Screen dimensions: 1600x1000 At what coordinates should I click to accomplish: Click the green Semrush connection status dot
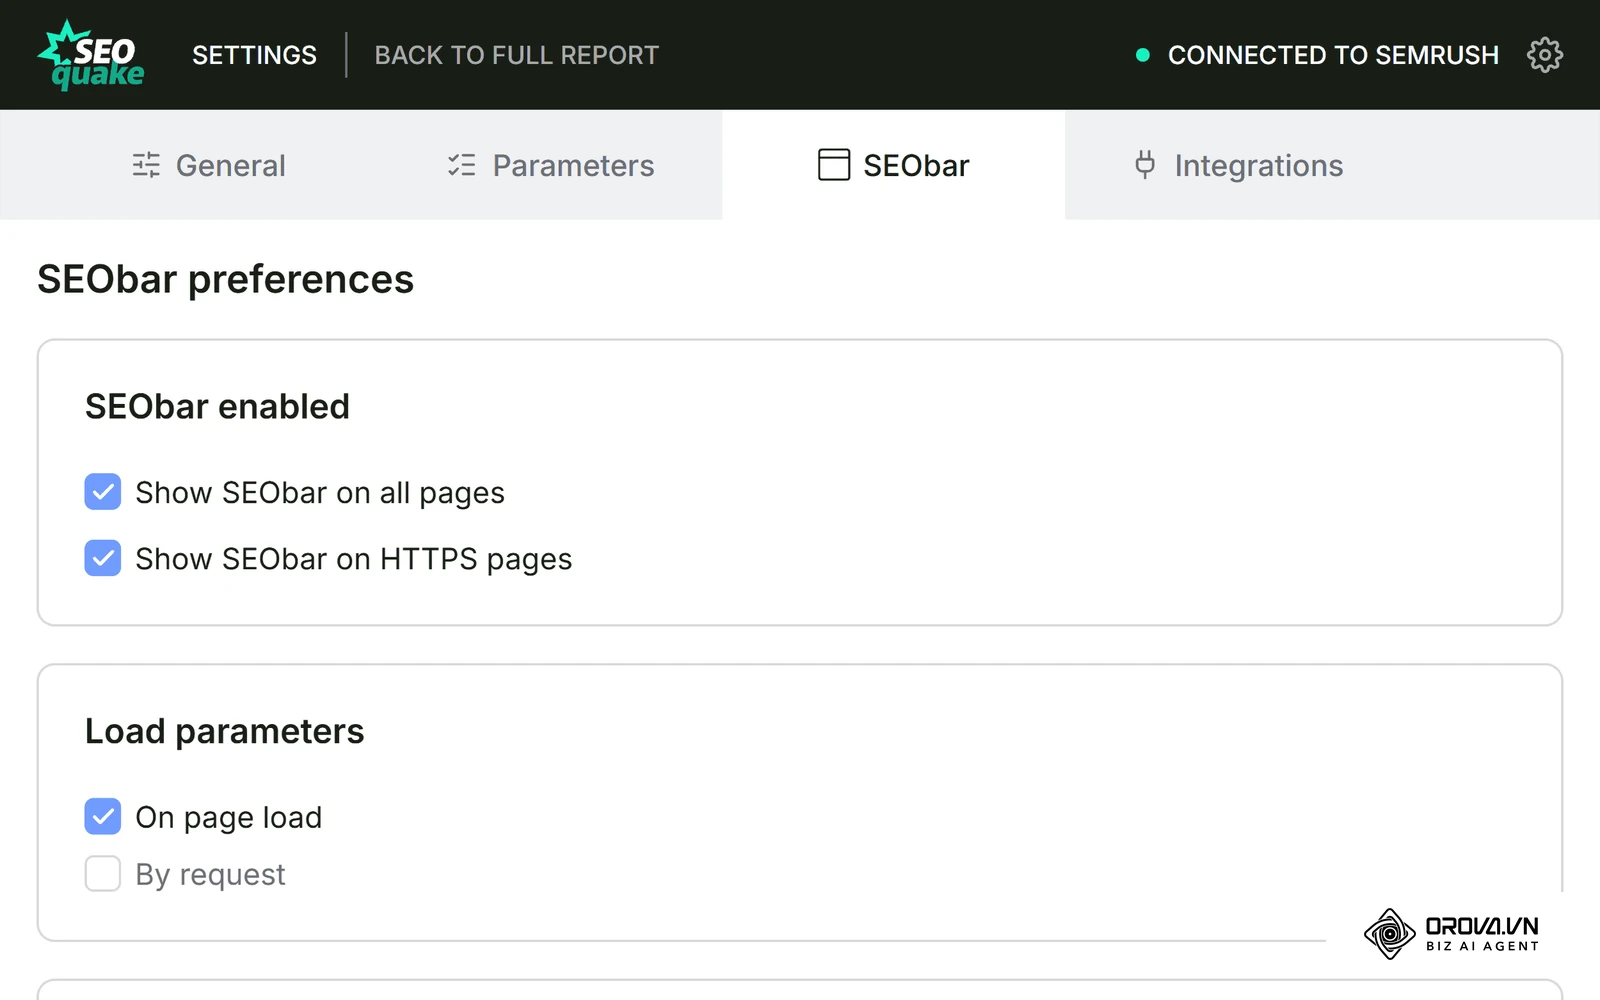[1143, 55]
